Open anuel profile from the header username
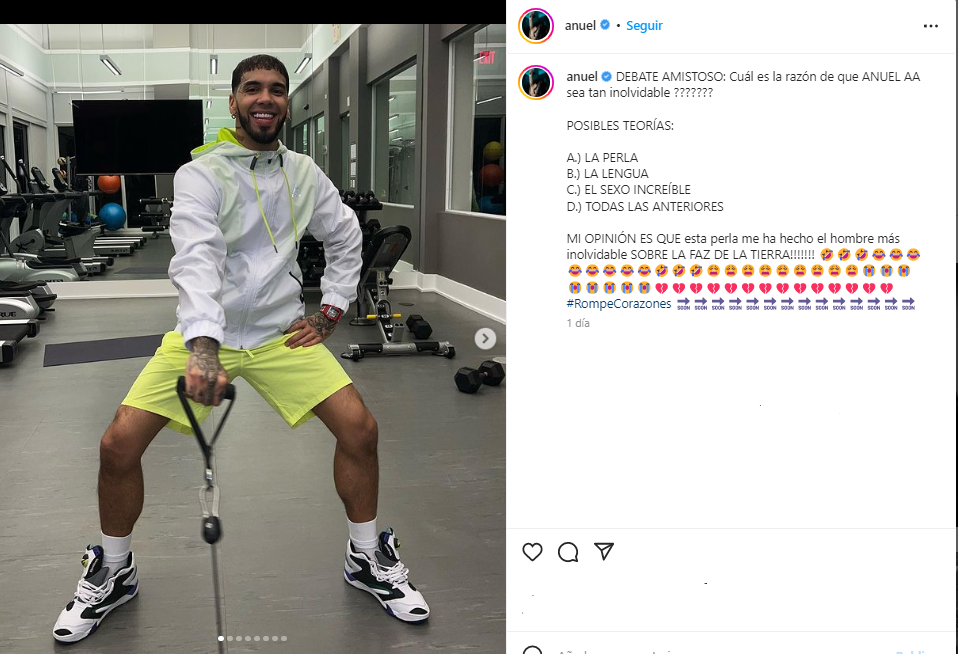 click(580, 26)
